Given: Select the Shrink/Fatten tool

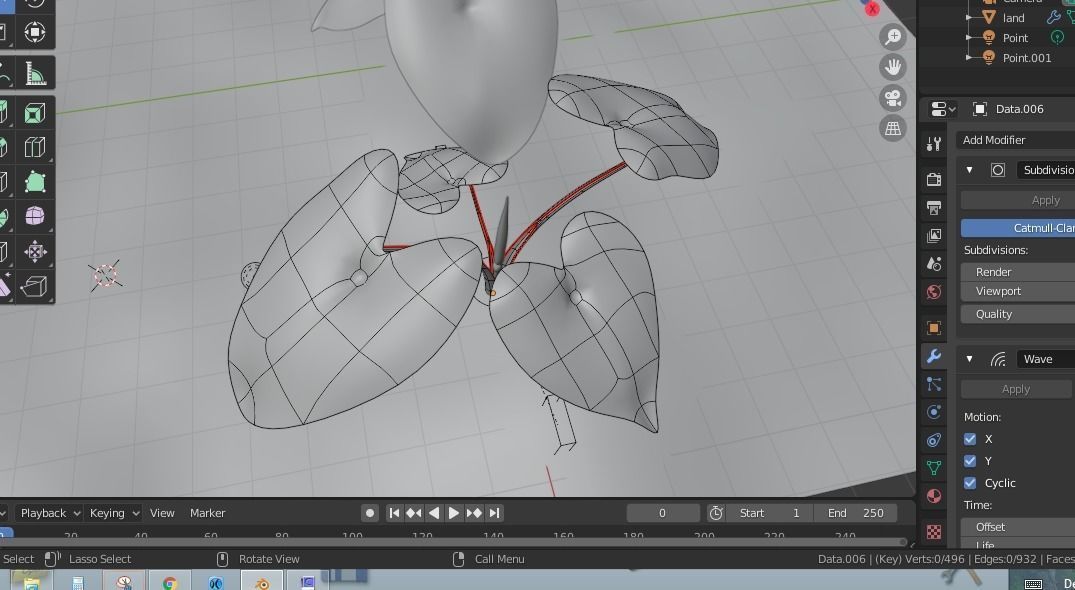Looking at the screenshot, I should coord(34,251).
